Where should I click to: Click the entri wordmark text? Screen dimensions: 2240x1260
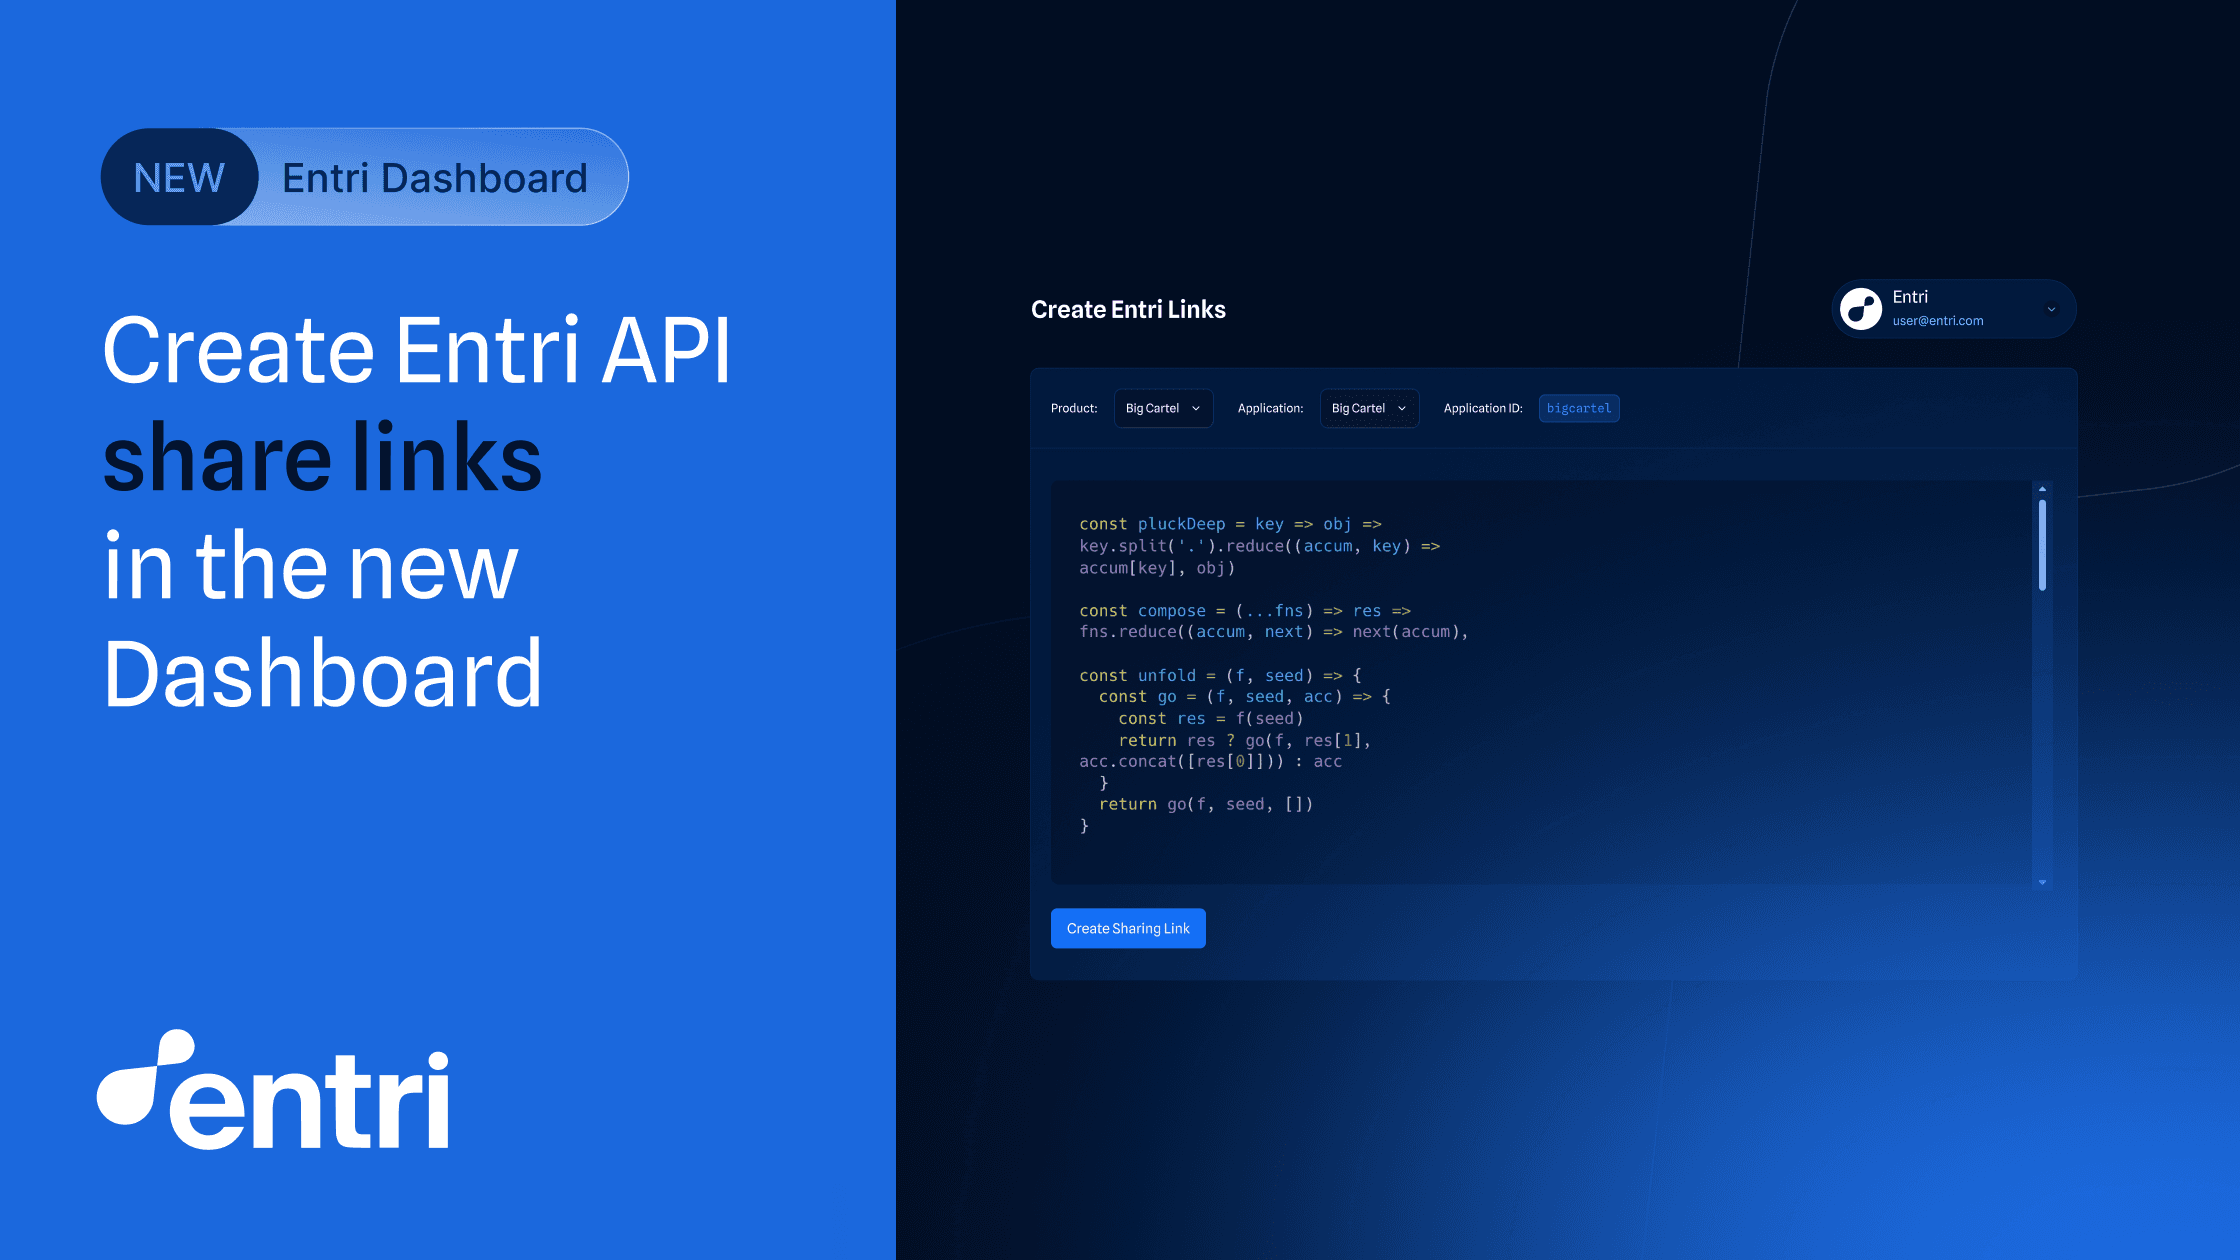(x=309, y=1100)
